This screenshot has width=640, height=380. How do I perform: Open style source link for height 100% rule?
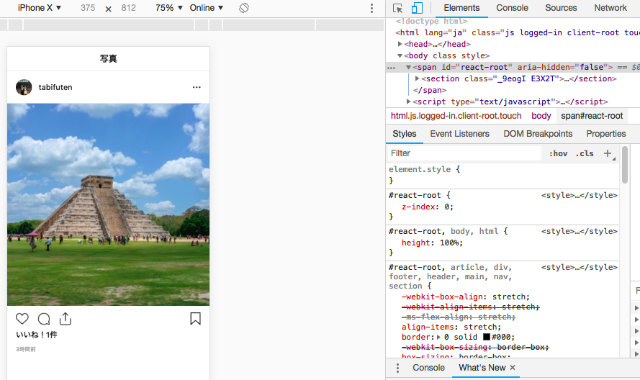click(579, 231)
